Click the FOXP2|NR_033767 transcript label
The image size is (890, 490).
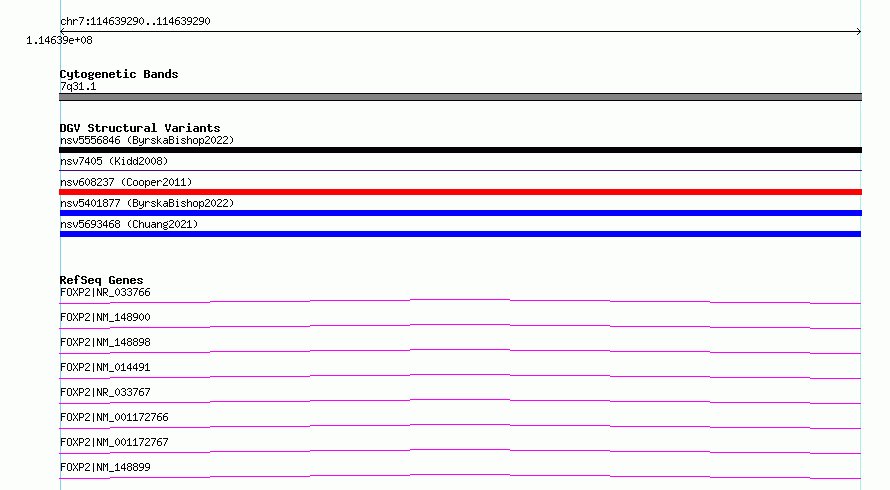pyautogui.click(x=105, y=392)
